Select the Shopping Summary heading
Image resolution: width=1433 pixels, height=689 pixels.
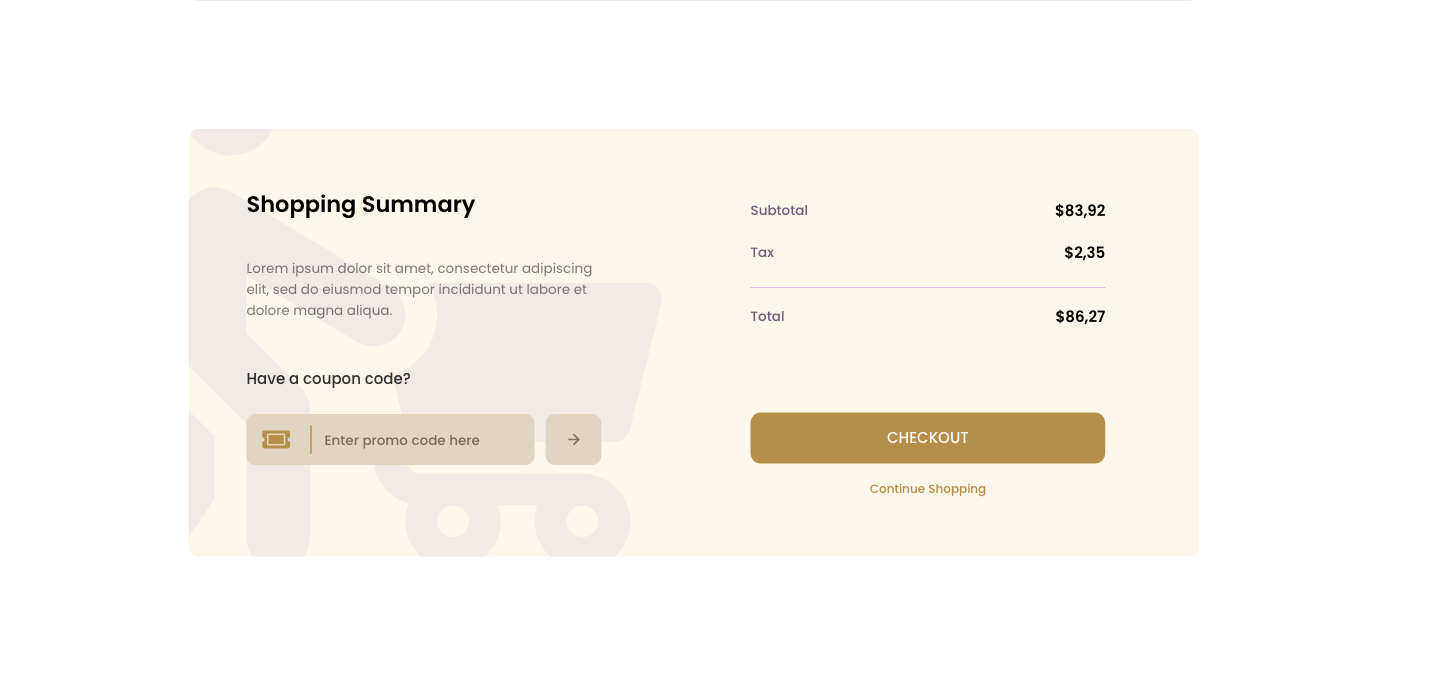point(360,204)
